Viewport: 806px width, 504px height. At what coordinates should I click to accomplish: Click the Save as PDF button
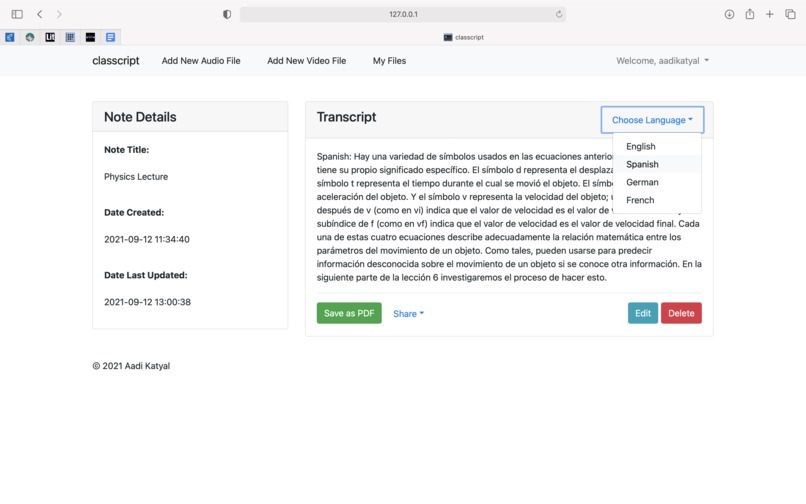point(349,313)
